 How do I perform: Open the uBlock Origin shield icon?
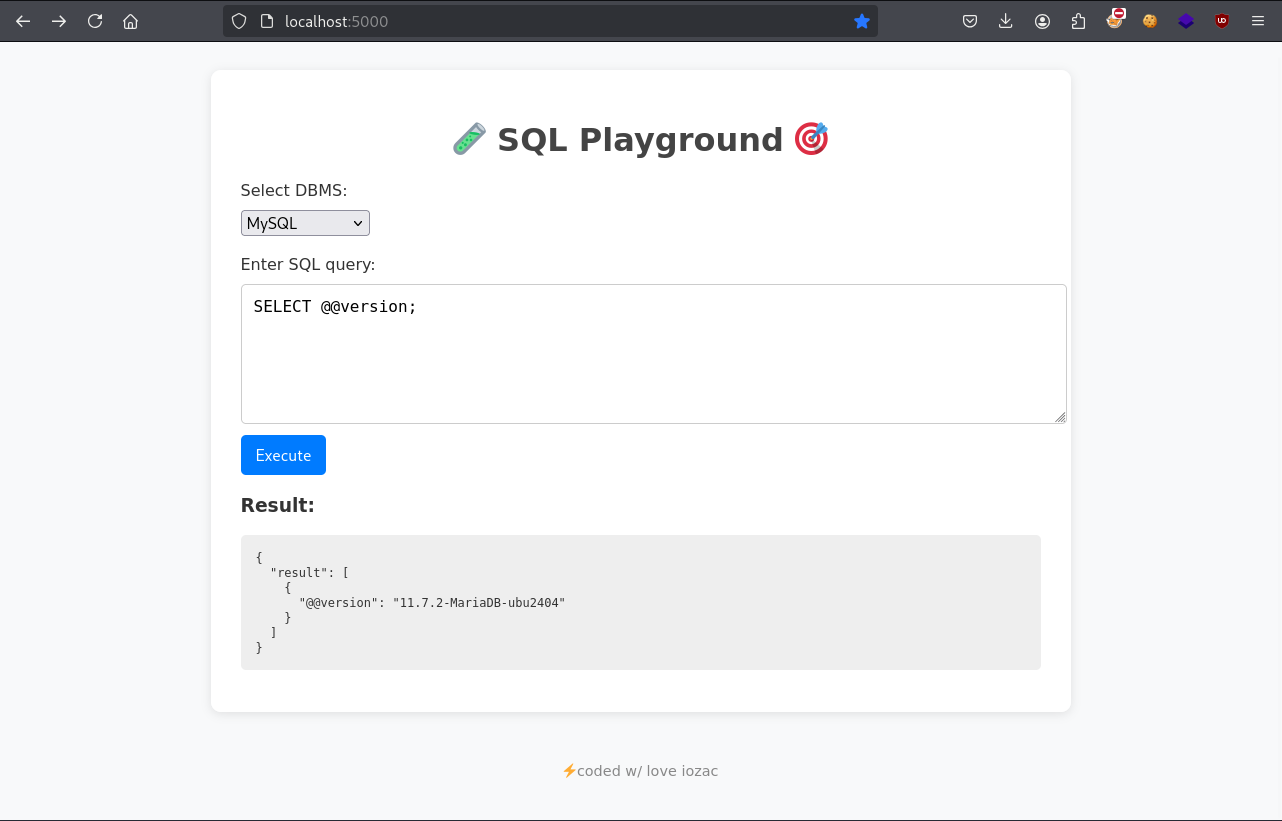1222,21
